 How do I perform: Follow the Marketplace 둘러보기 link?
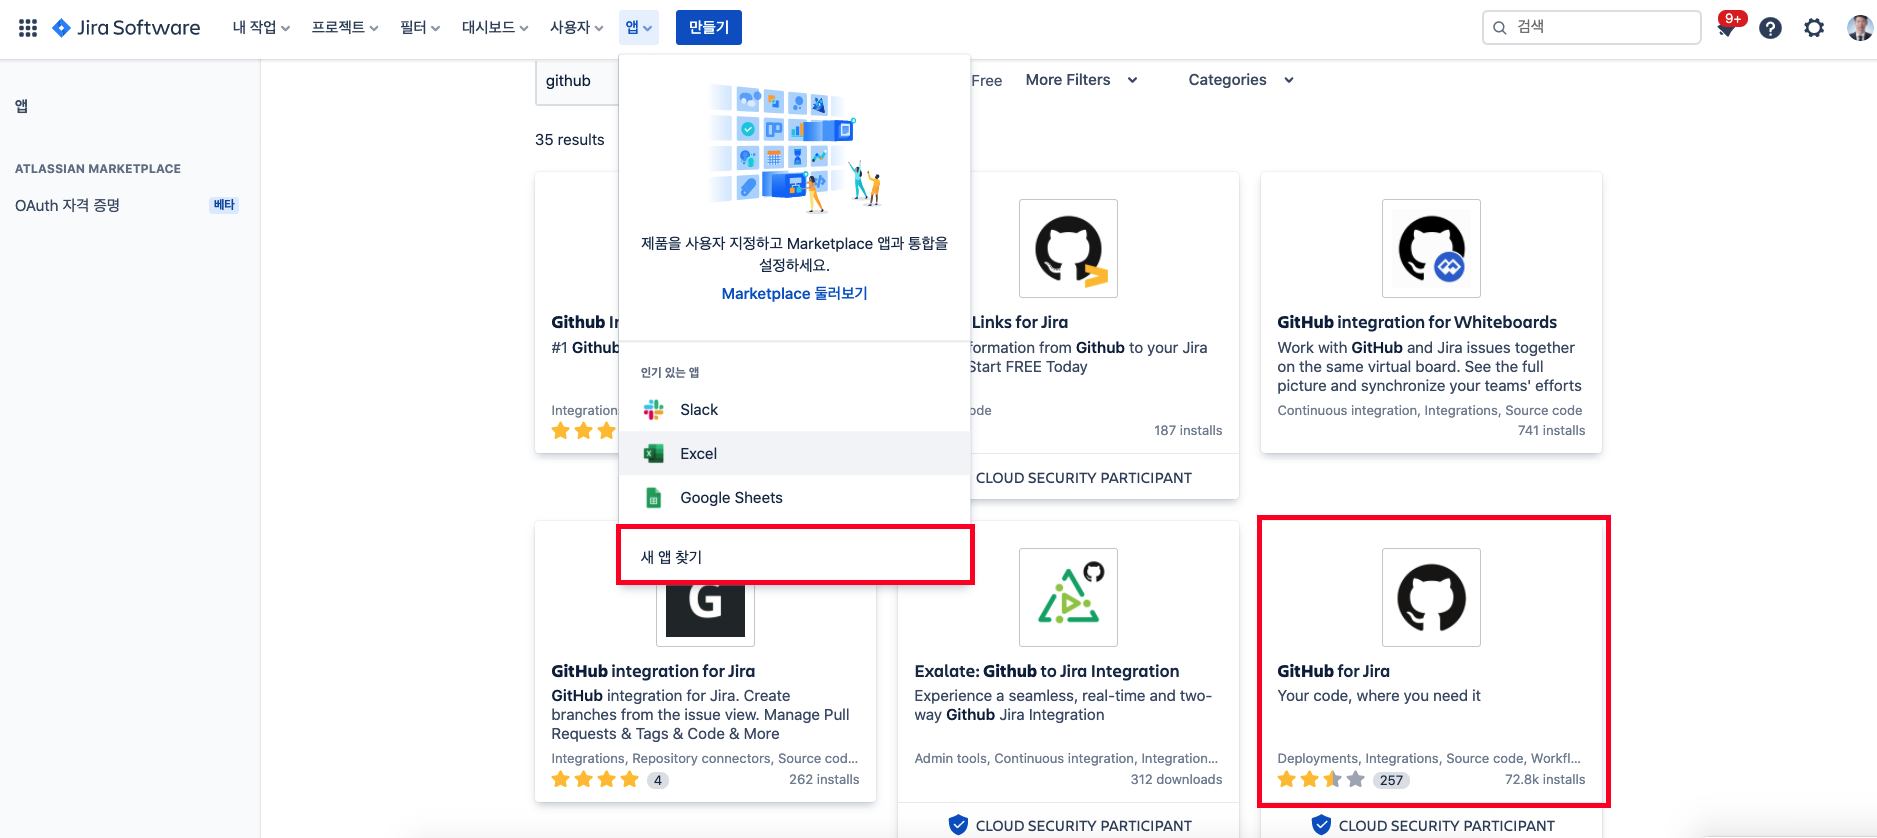point(794,293)
